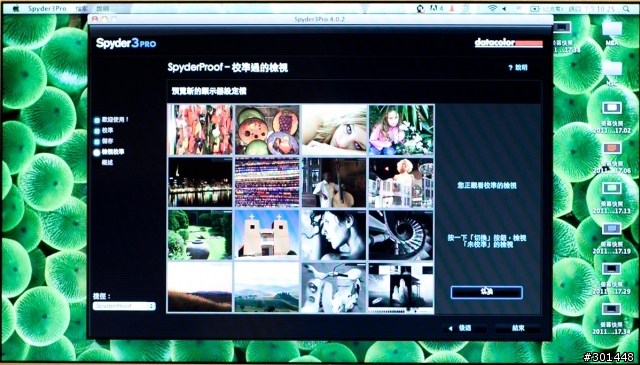Viewport: 640px width, 365px height.
Task: Open the colorful beads stripes thumbnail
Action: [267, 182]
